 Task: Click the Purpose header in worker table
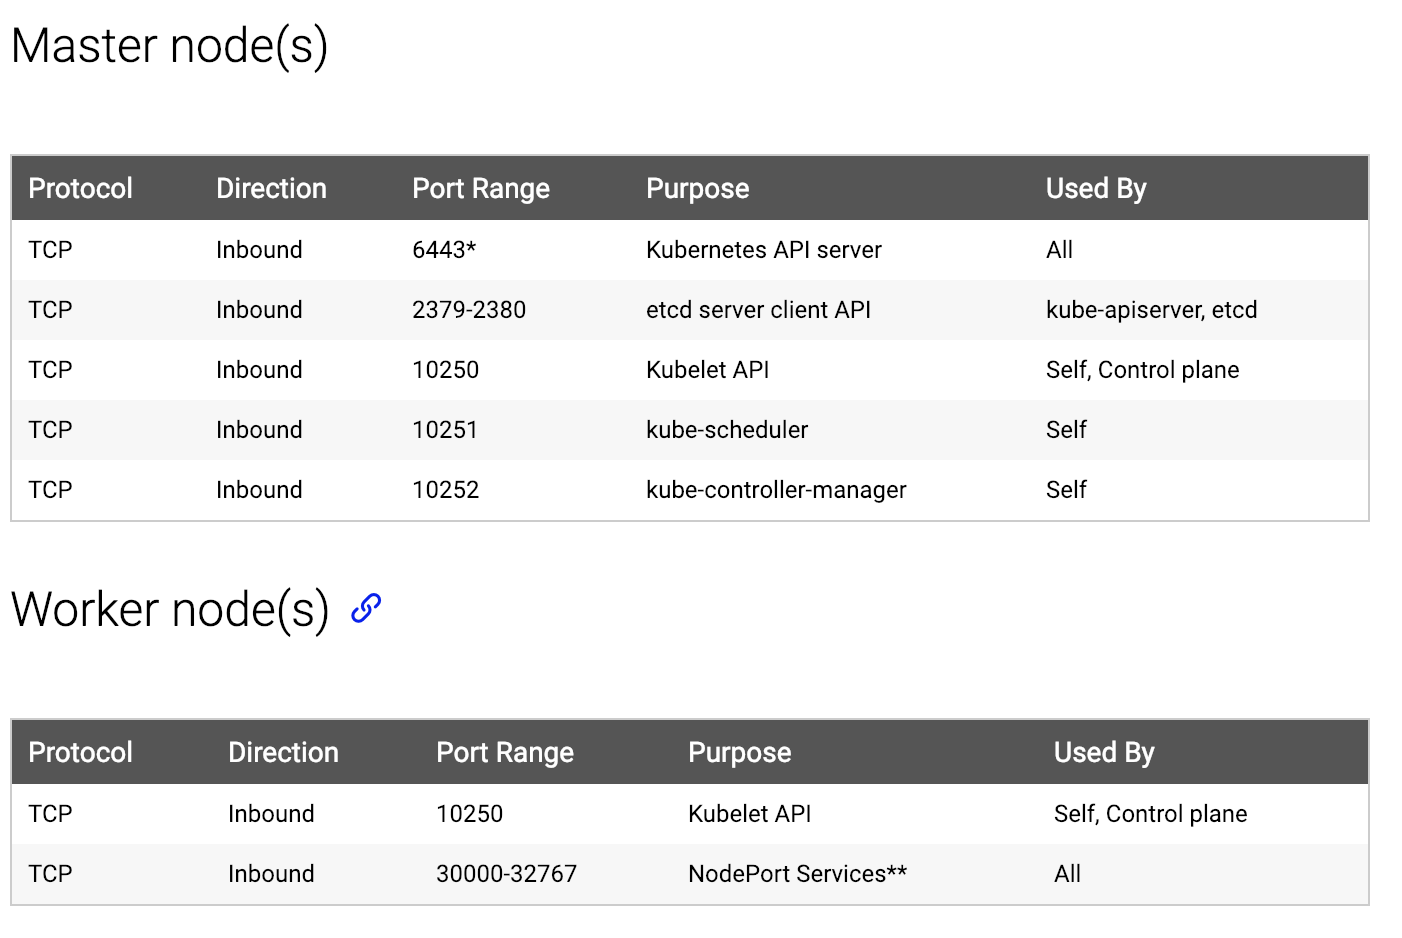tap(739, 752)
